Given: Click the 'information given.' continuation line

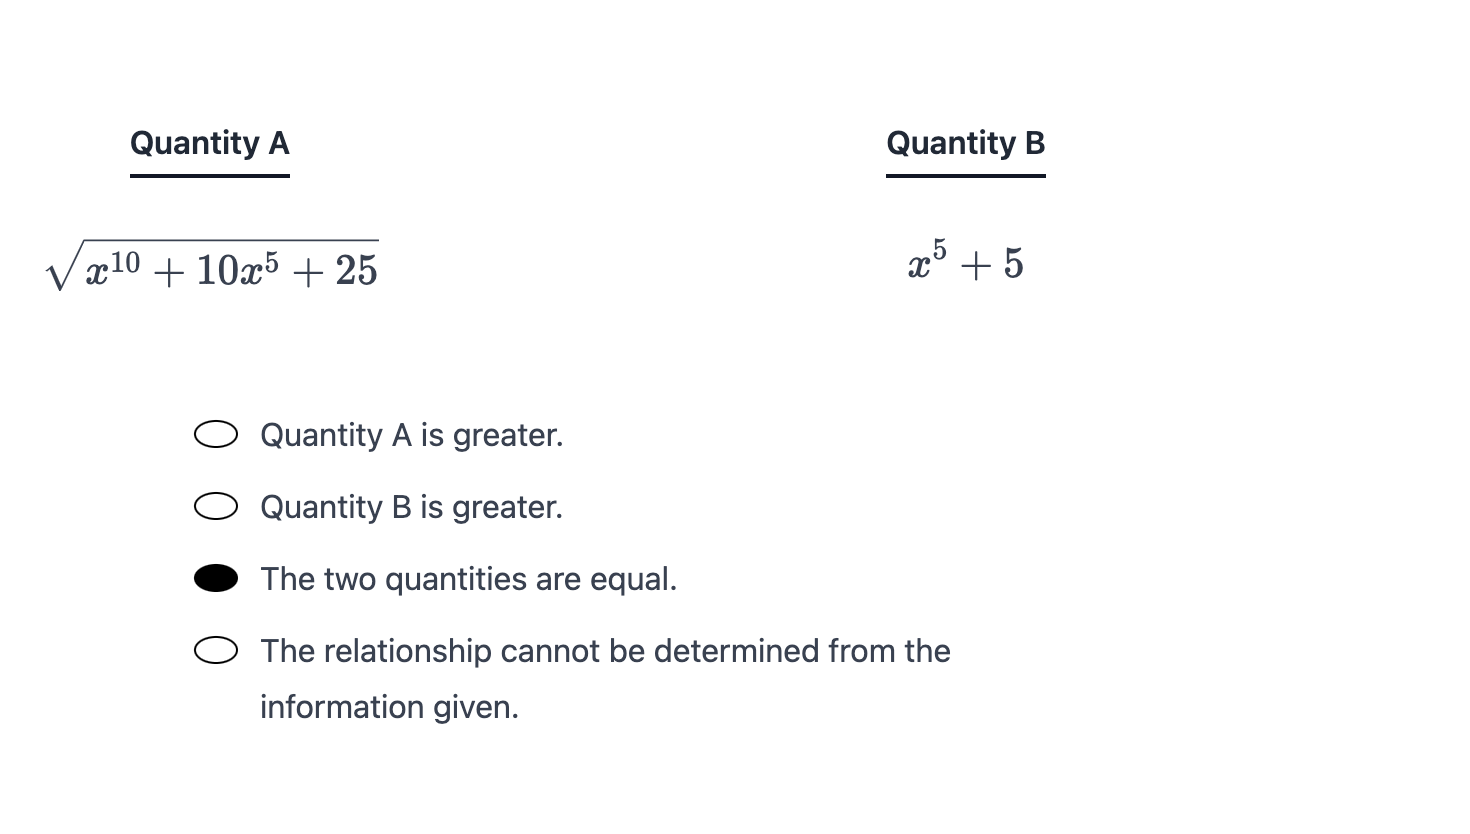Looking at the screenshot, I should pyautogui.click(x=389, y=707).
